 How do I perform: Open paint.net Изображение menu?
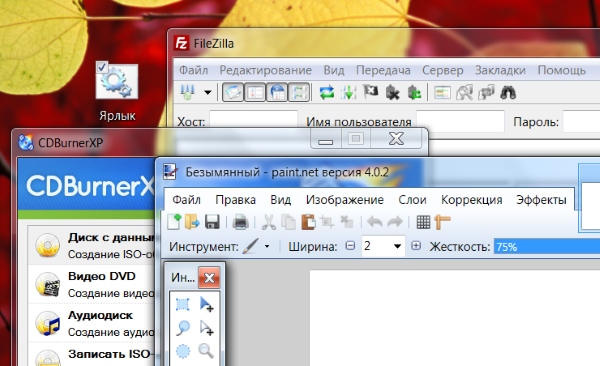345,199
